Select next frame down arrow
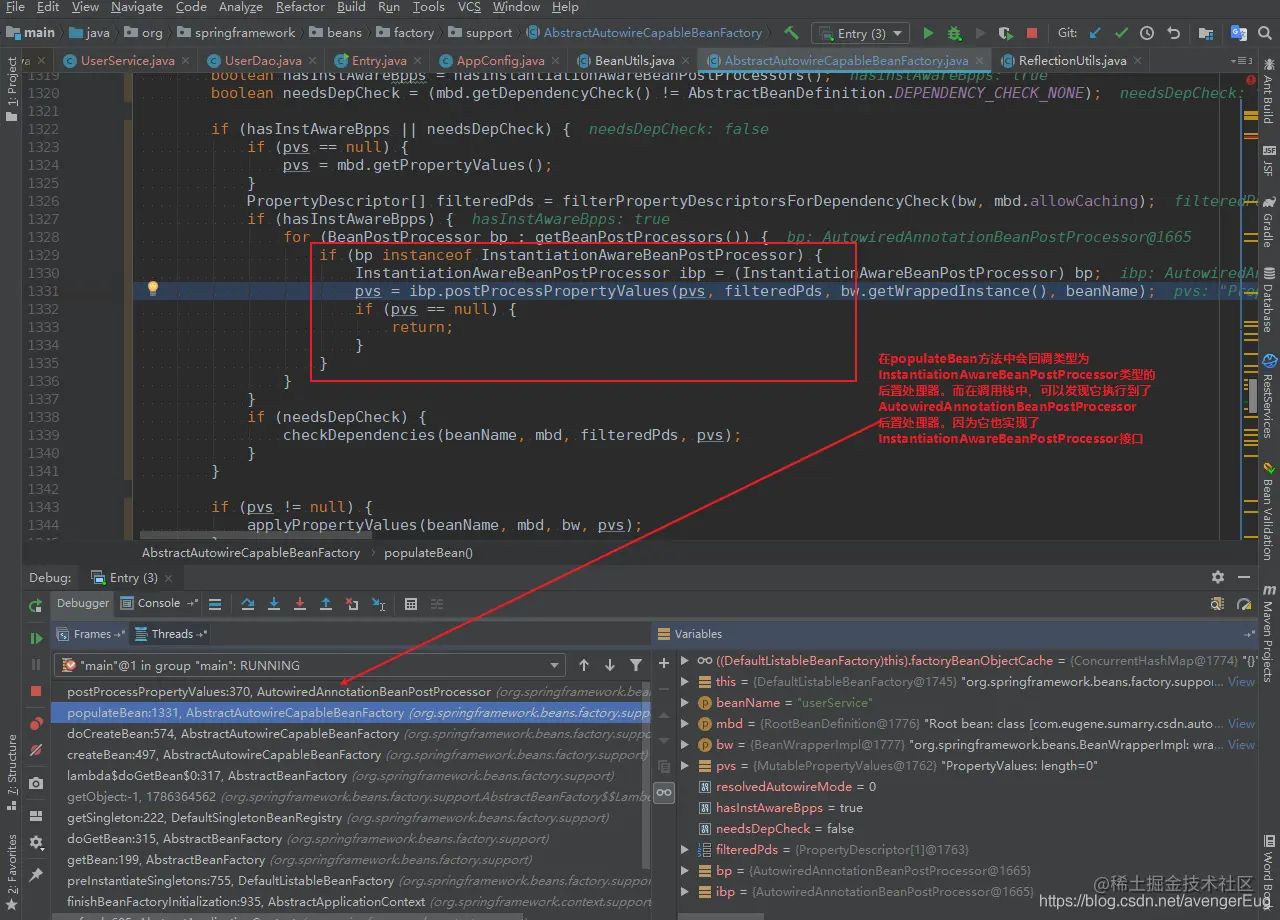This screenshot has width=1280, height=920. [x=610, y=665]
